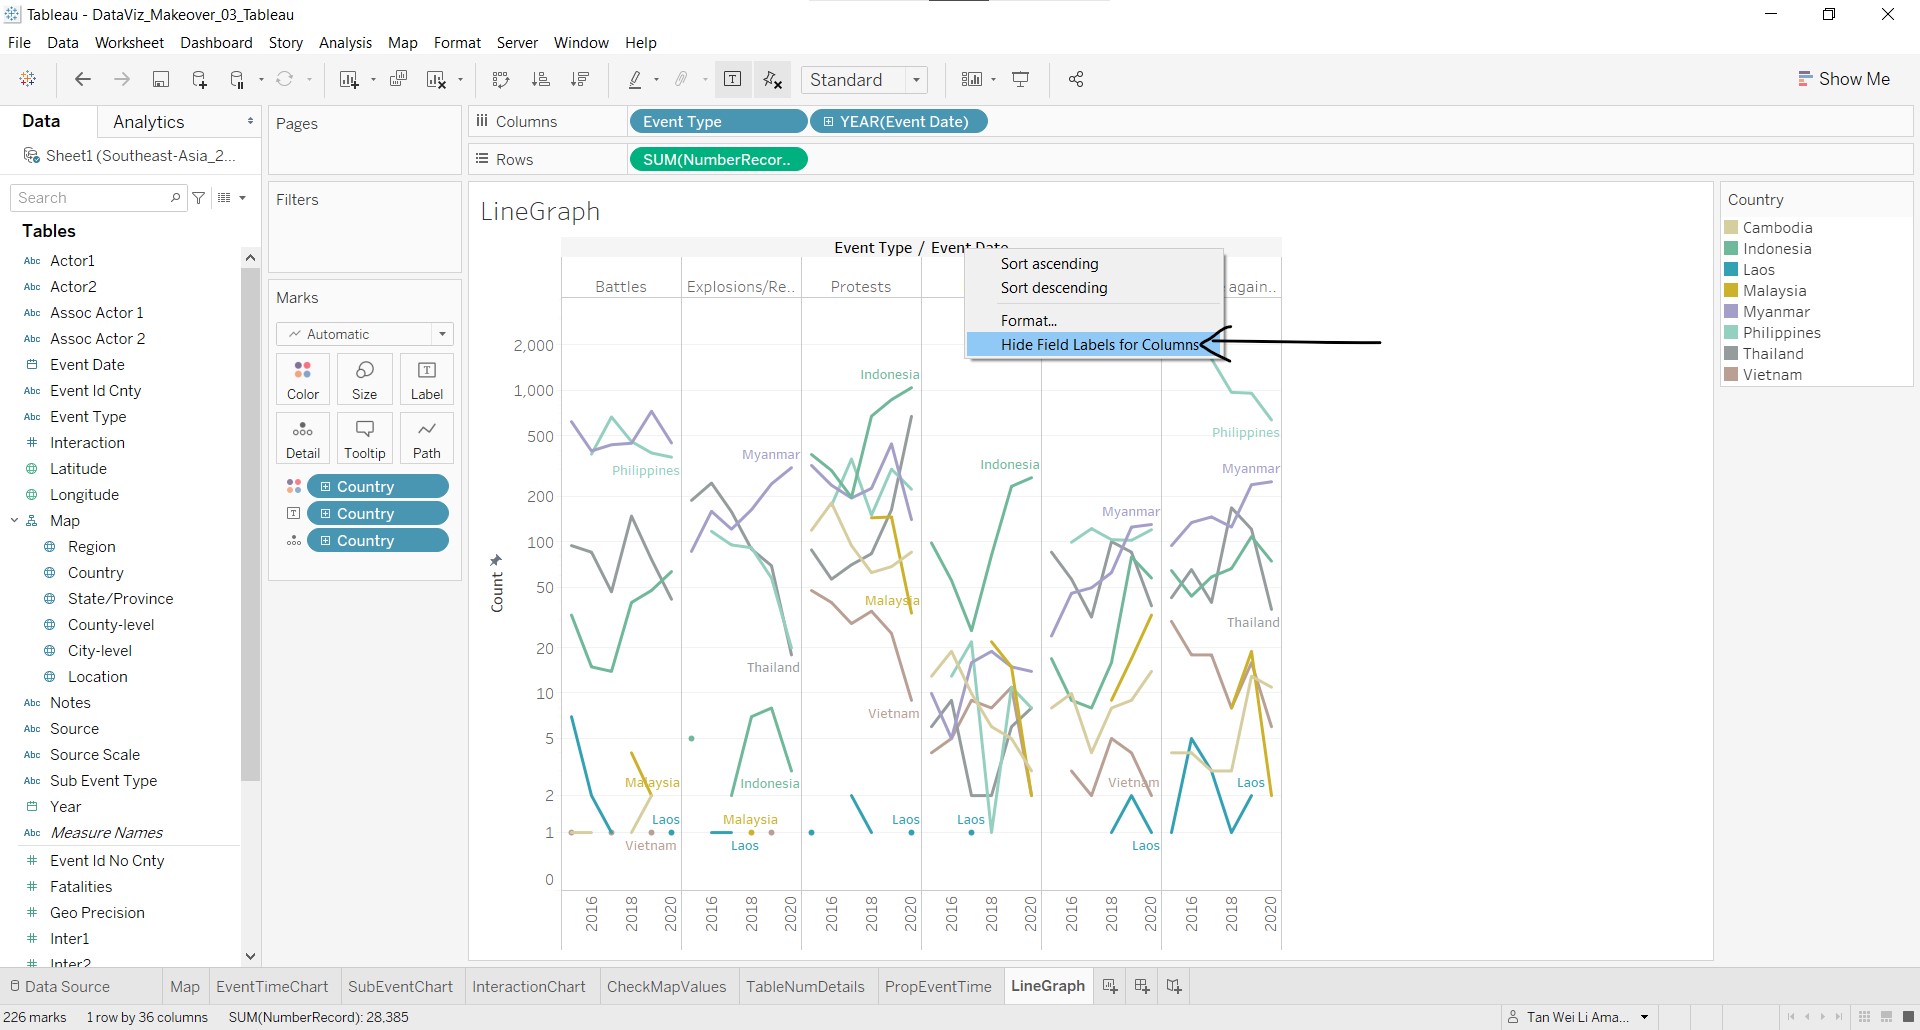Screen dimensions: 1920x1030
Task: Switch to the SubEventChart sheet tab
Action: tap(400, 986)
